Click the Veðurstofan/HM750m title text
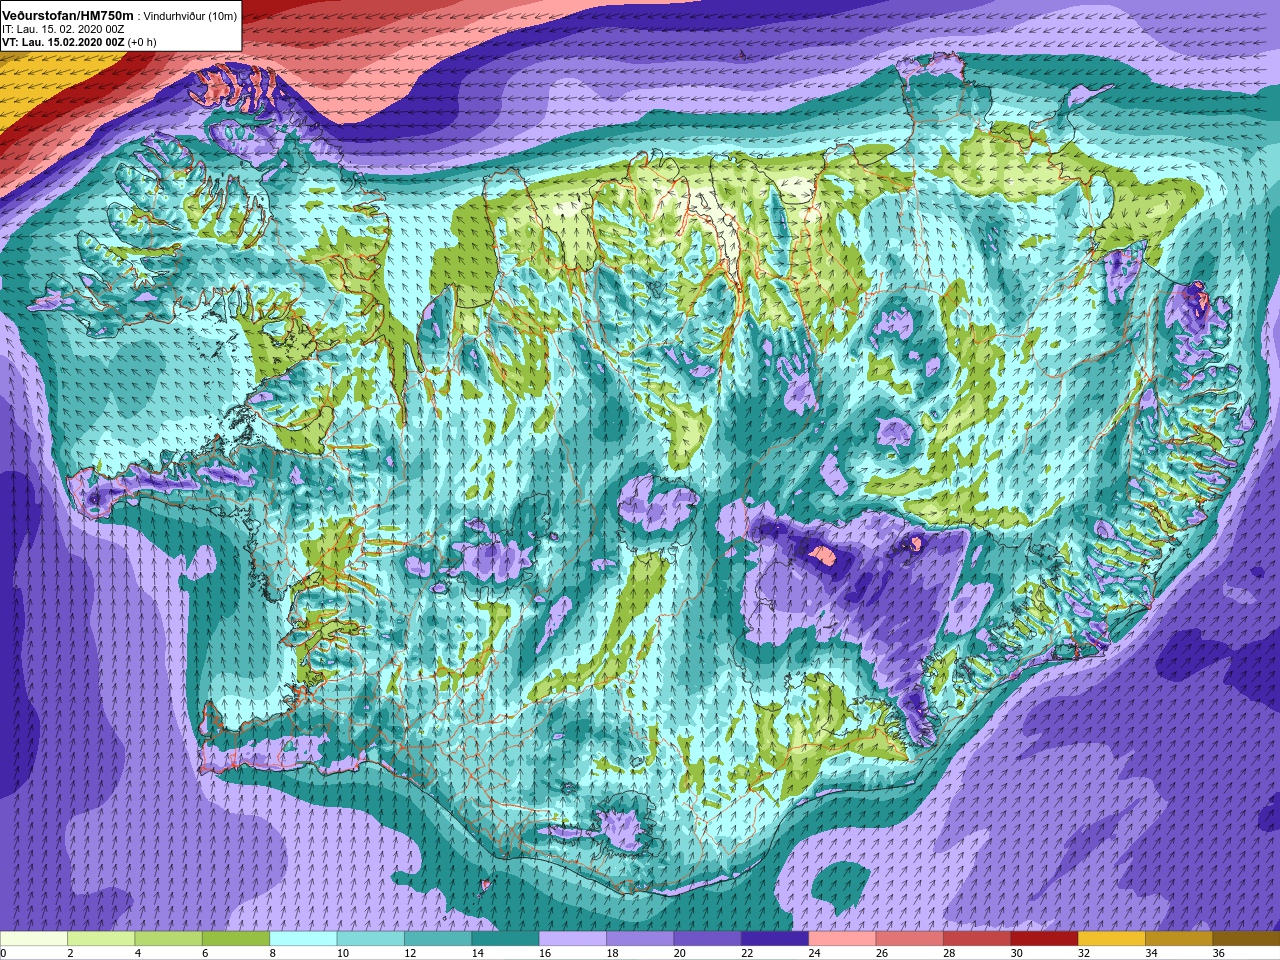1280x960 pixels. point(68,15)
